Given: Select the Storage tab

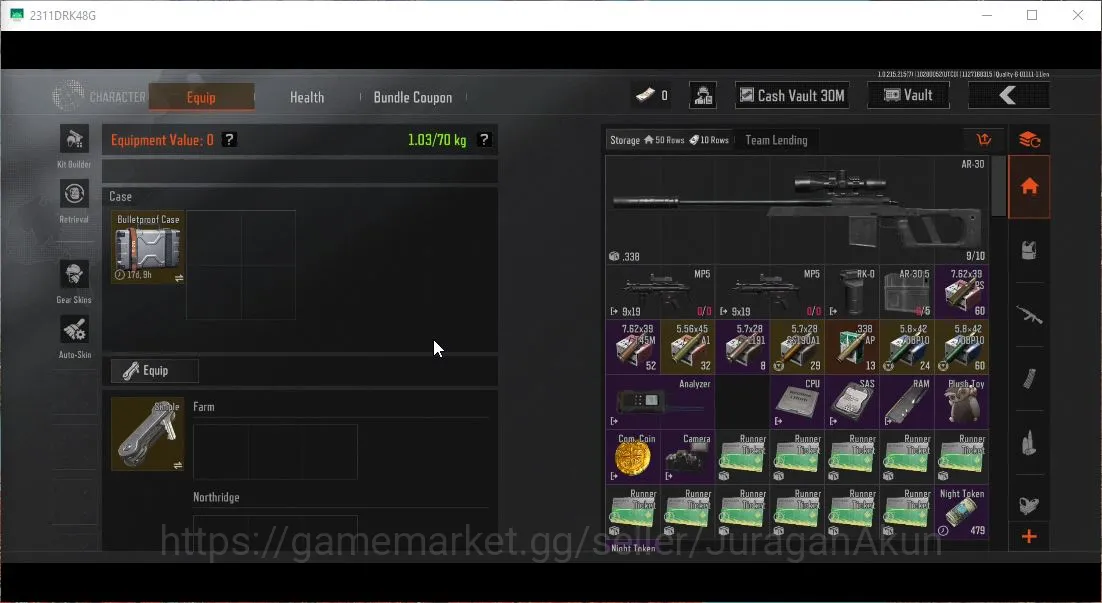Looking at the screenshot, I should tap(669, 140).
